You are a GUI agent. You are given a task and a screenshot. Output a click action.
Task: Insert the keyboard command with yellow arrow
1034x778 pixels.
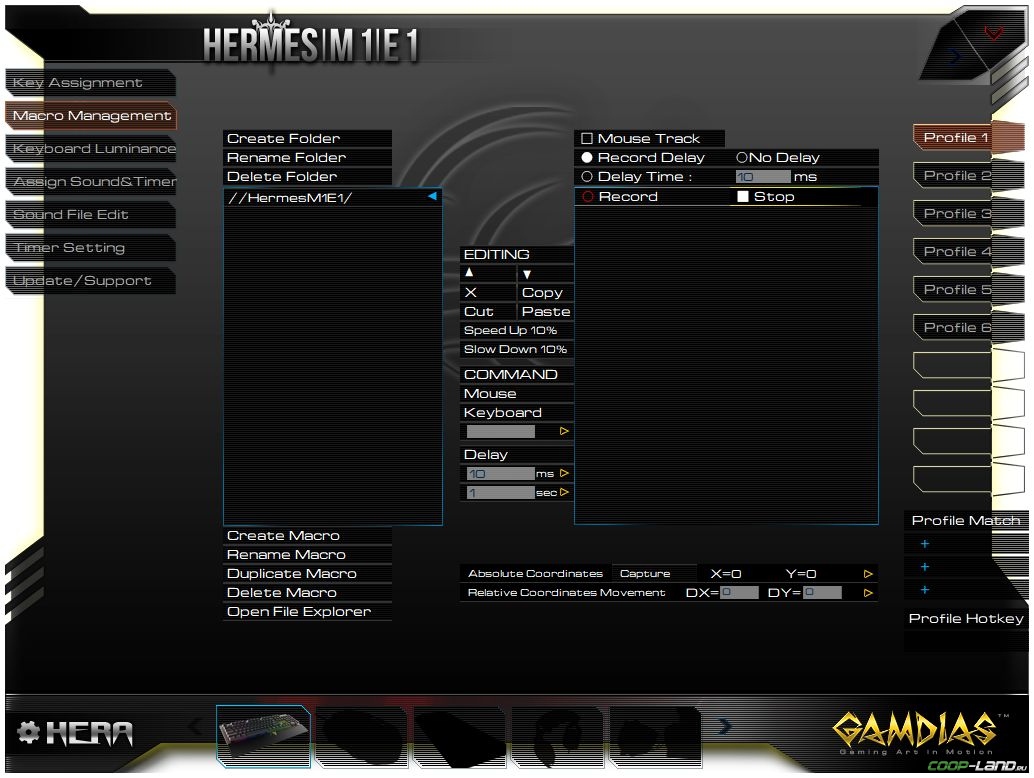(x=564, y=431)
